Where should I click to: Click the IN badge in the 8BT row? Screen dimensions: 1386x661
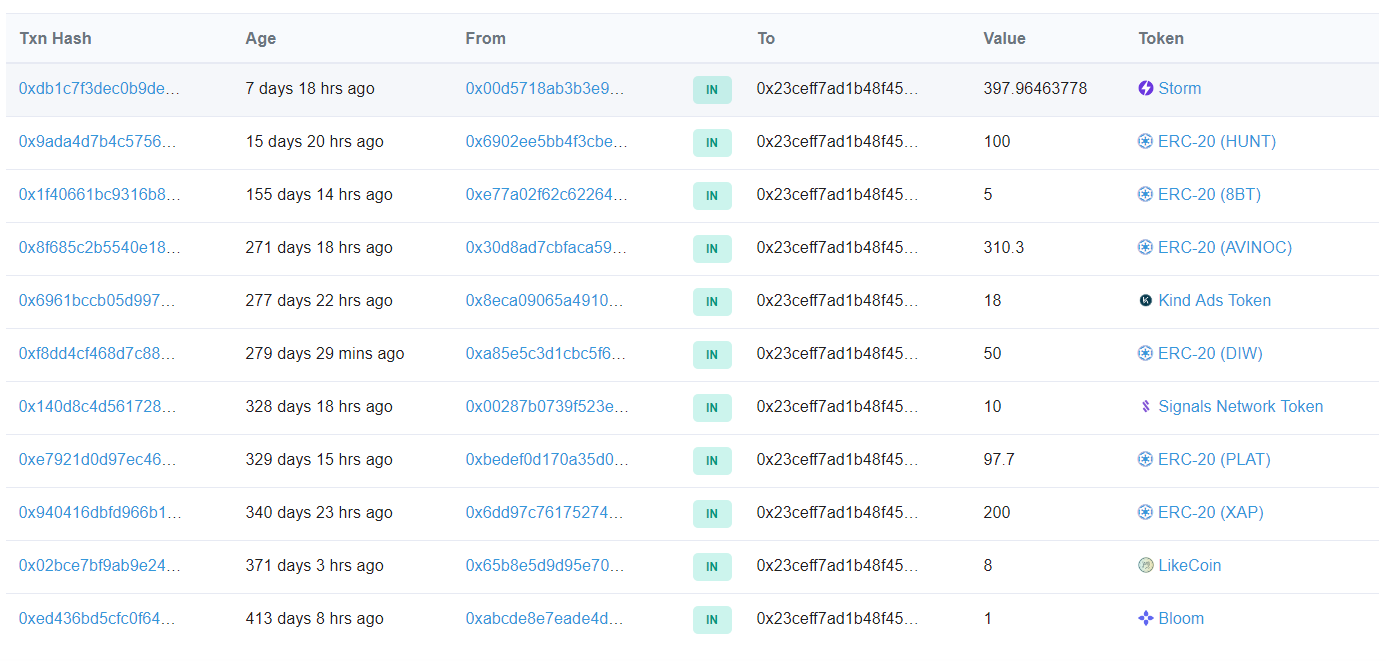coord(712,196)
